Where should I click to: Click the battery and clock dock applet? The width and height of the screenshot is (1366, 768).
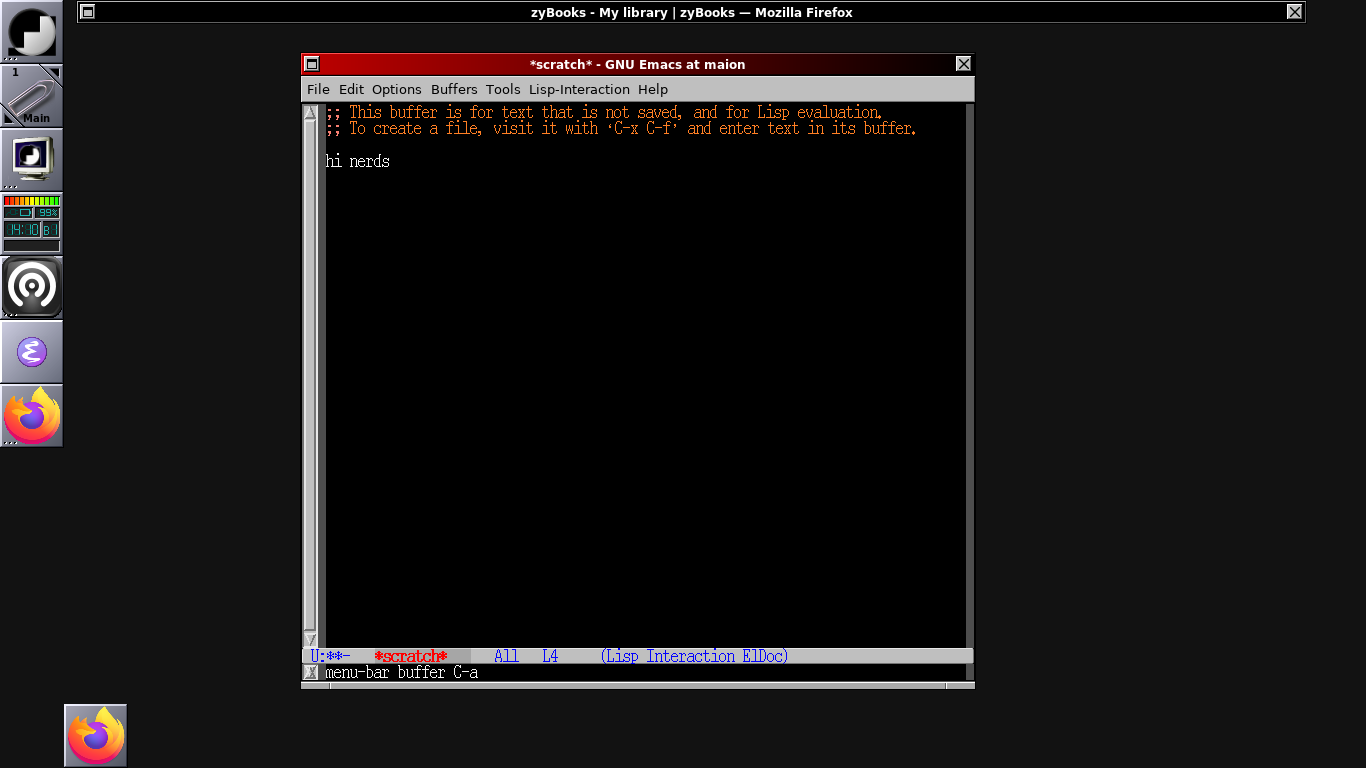[32, 224]
